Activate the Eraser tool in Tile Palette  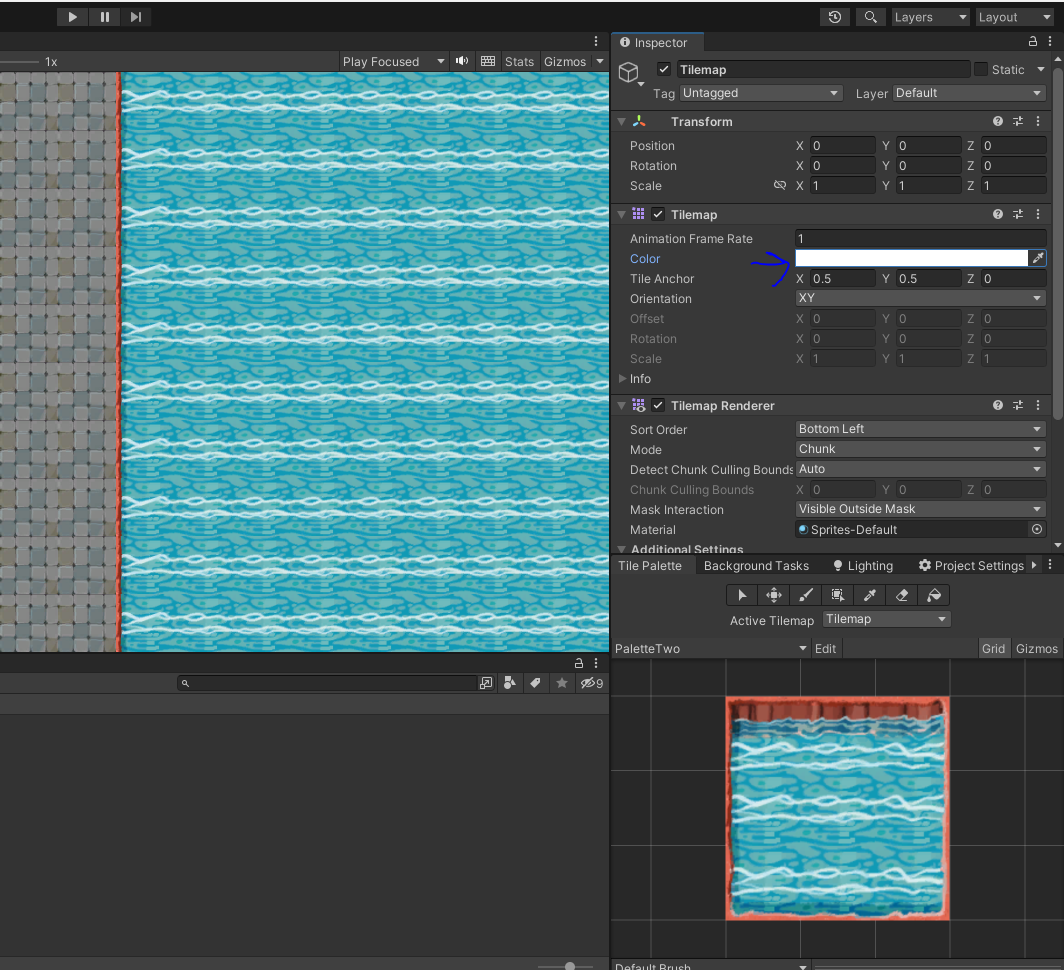point(901,595)
